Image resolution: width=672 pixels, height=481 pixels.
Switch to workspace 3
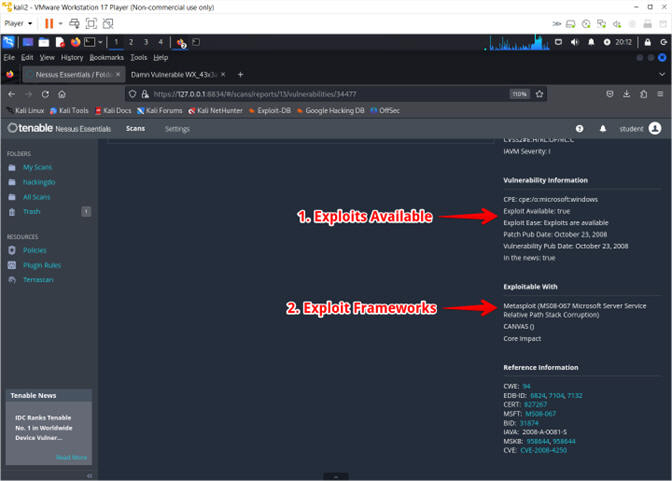point(146,42)
